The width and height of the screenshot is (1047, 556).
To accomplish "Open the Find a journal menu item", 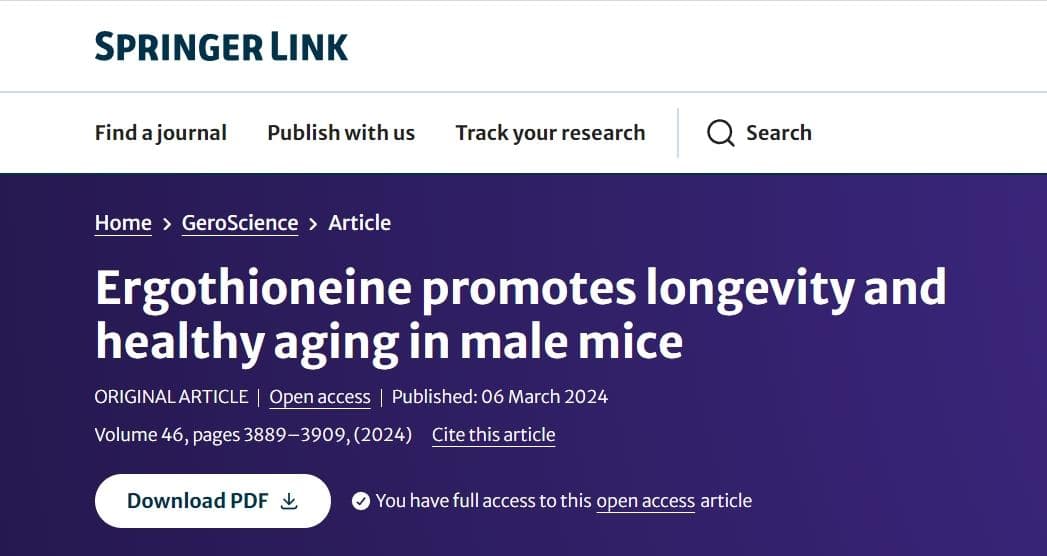I will pos(161,133).
